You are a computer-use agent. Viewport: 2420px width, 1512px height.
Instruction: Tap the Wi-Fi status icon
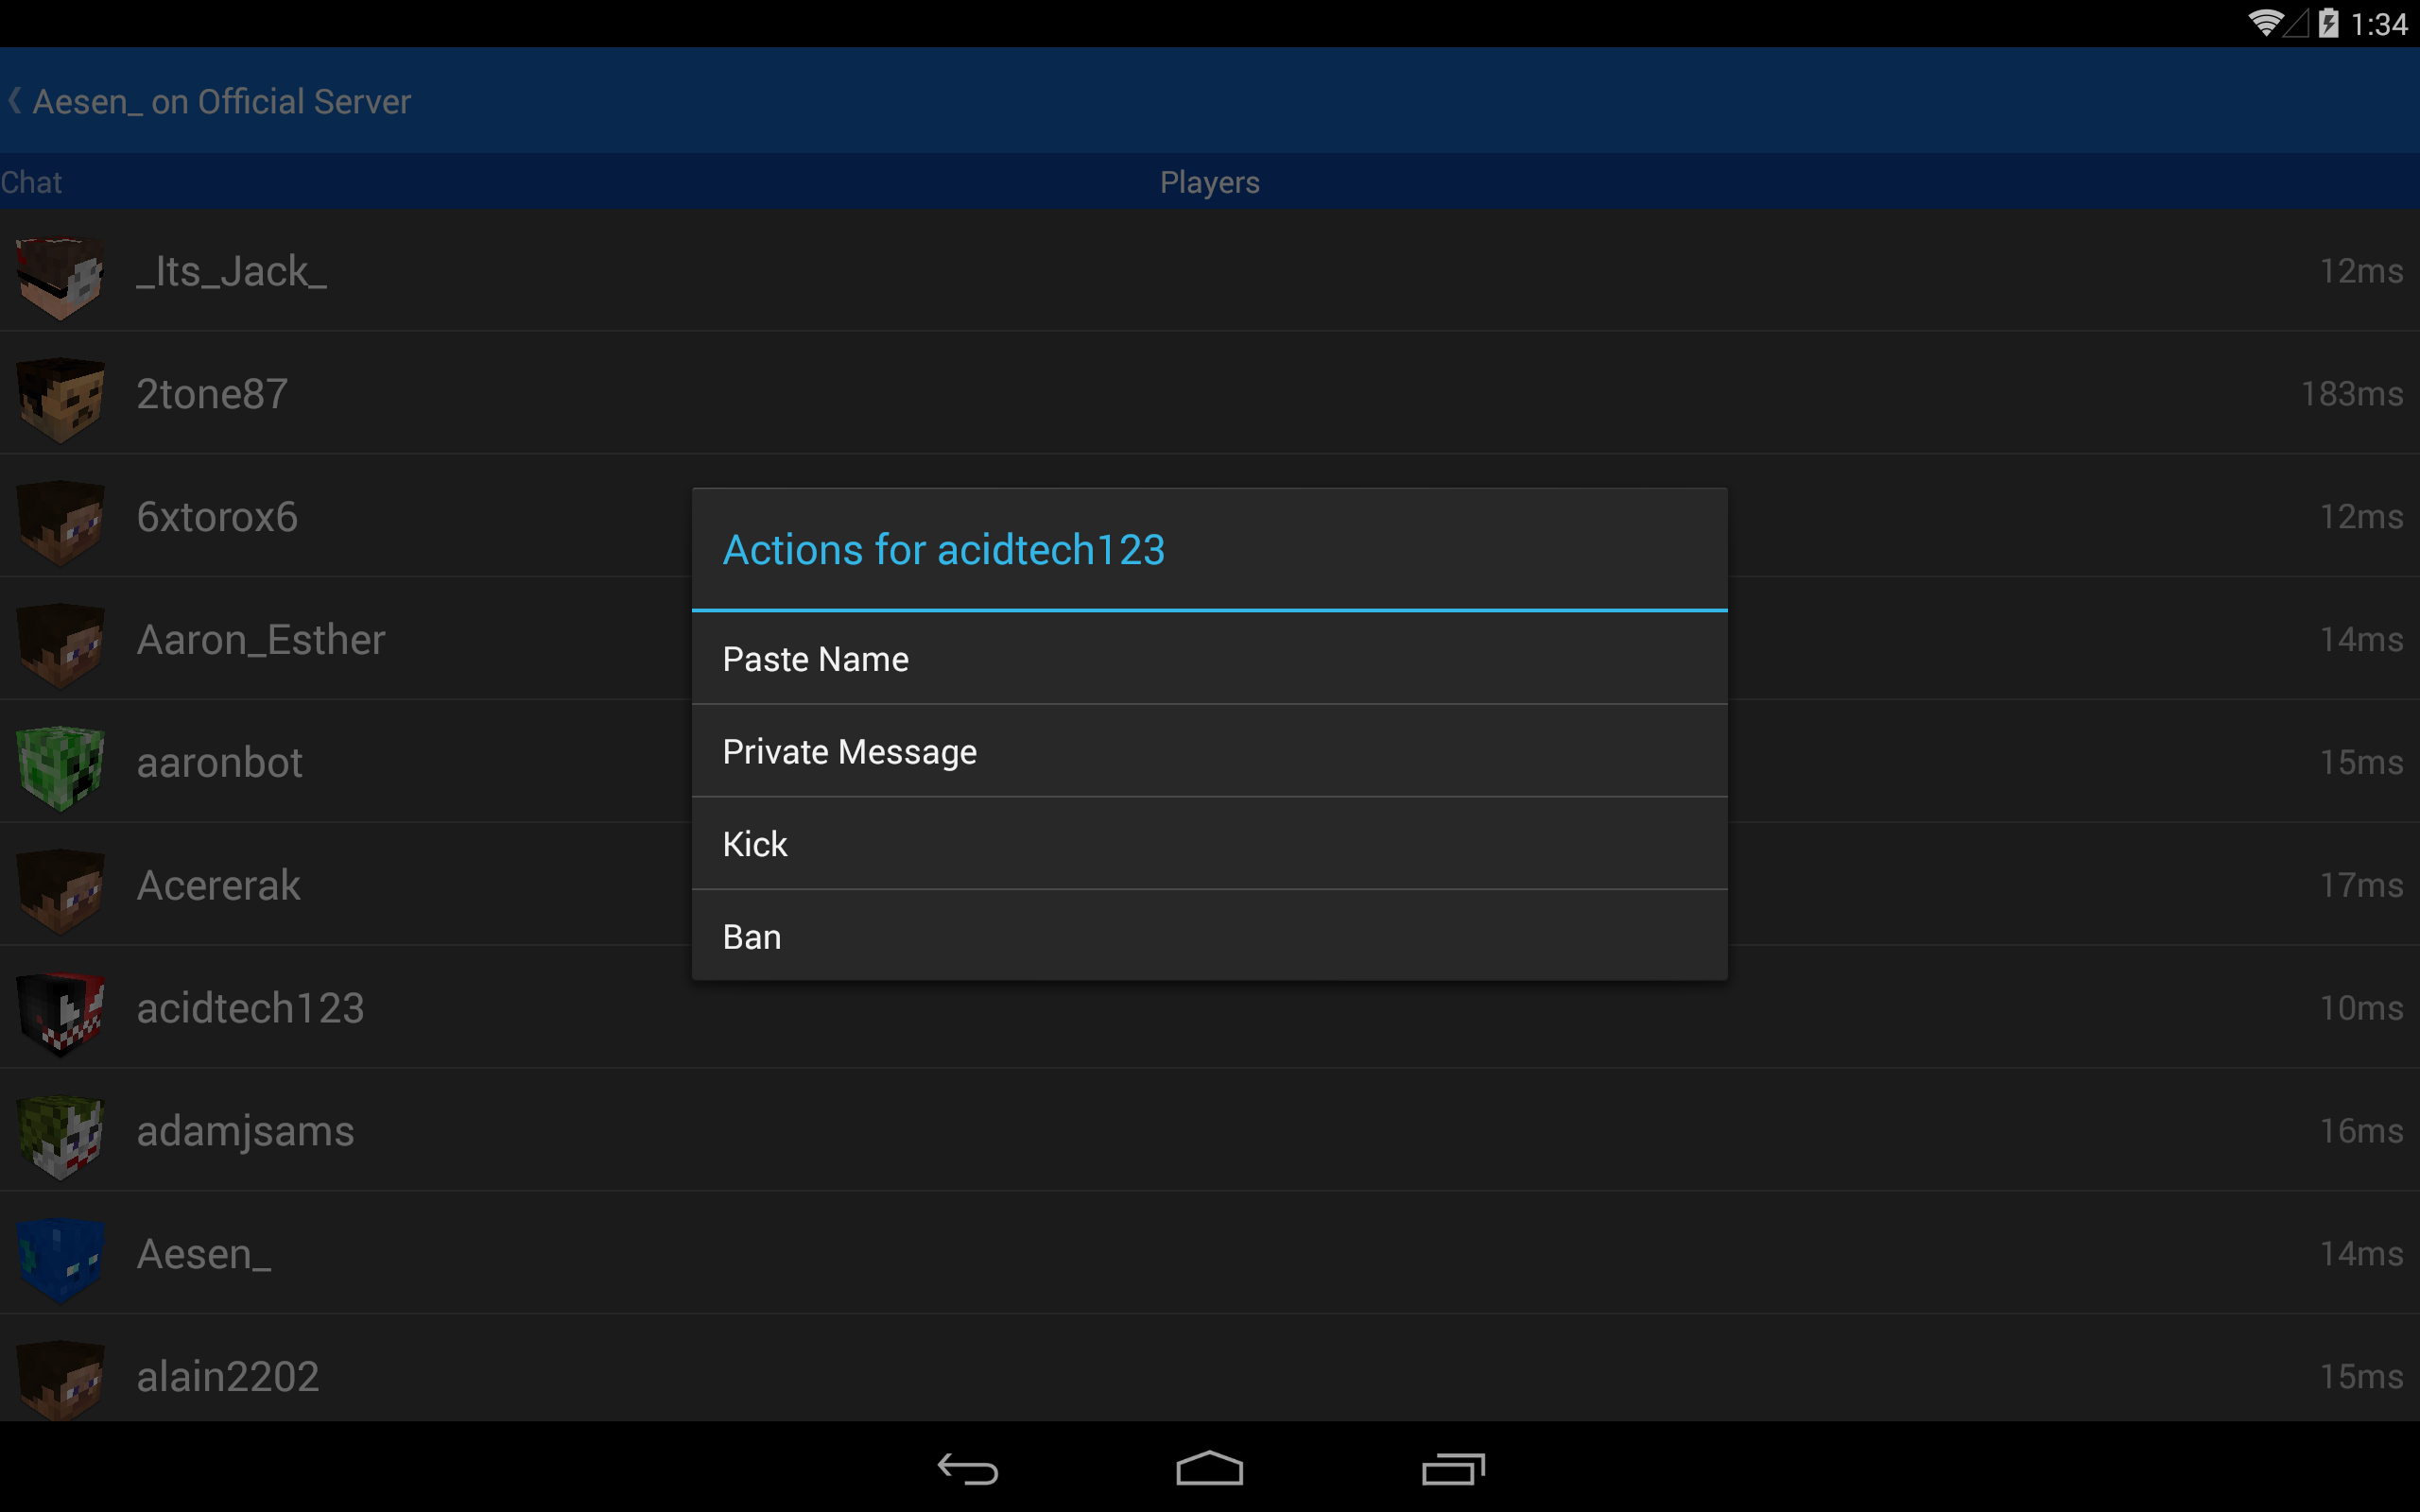tap(2265, 23)
